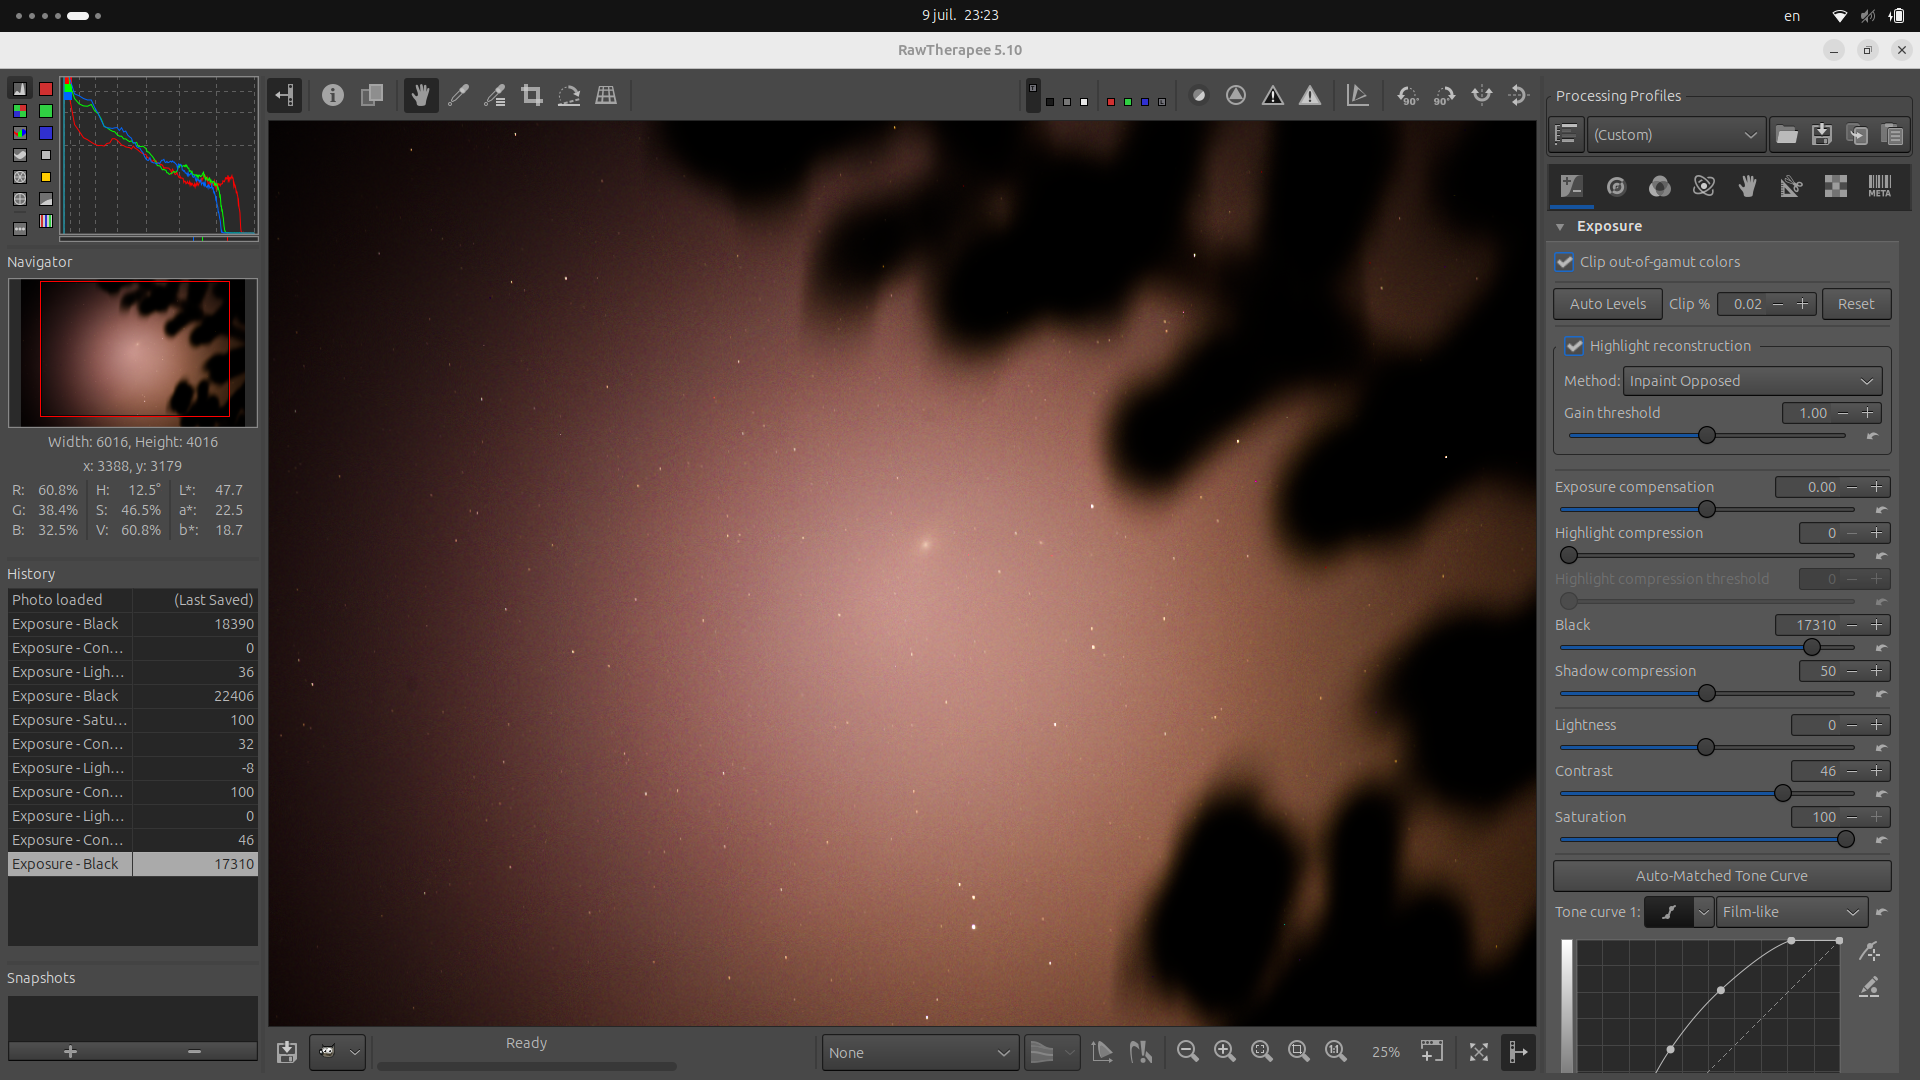Click Auto-Matched Tone Curve button
1920x1080 pixels.
click(1721, 876)
